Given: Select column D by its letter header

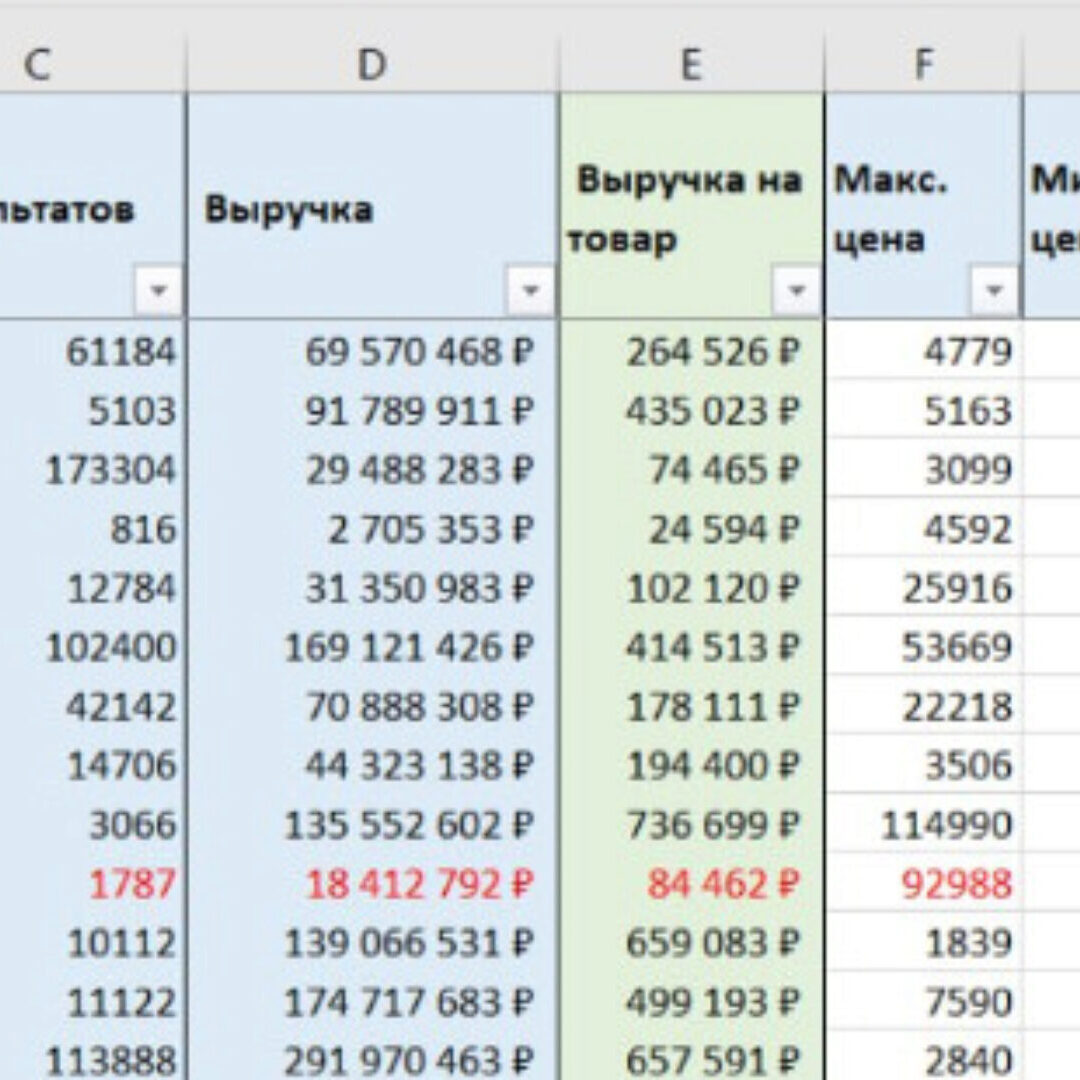Looking at the screenshot, I should 372,66.
